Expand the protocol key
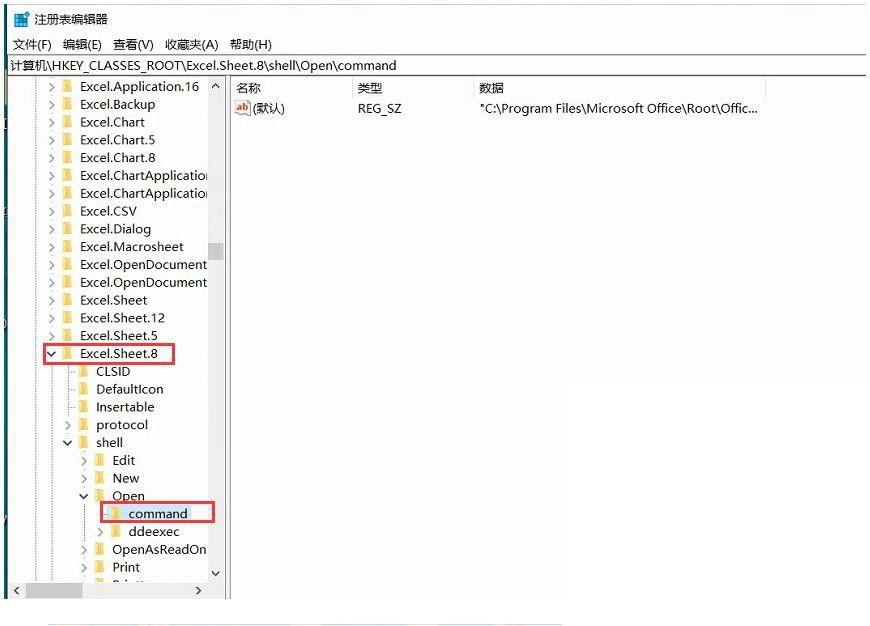This screenshot has width=870, height=626. (68, 425)
